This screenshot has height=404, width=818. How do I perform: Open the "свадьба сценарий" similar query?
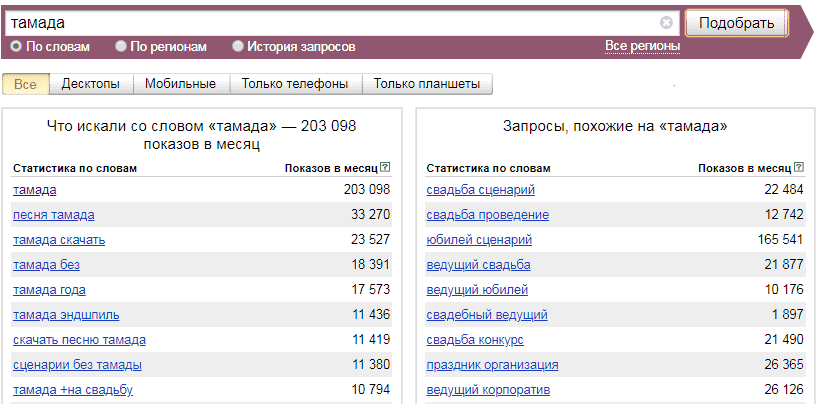(x=480, y=190)
